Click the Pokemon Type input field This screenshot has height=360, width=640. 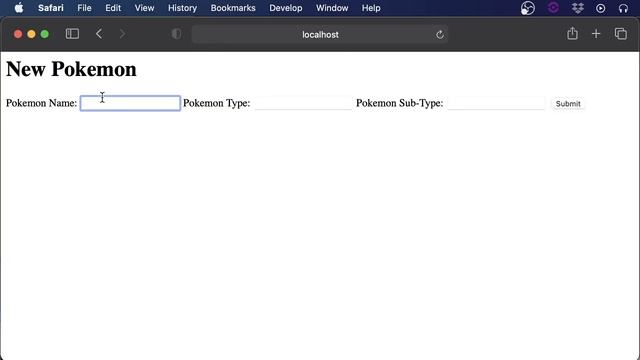[303, 103]
